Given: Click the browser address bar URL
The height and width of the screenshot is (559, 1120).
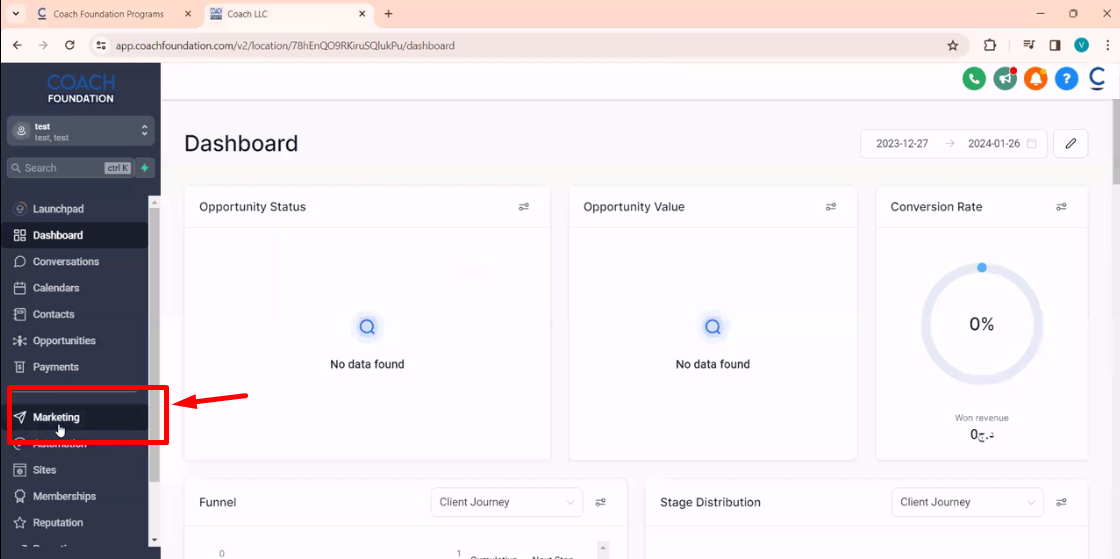Looking at the screenshot, I should coord(285,45).
